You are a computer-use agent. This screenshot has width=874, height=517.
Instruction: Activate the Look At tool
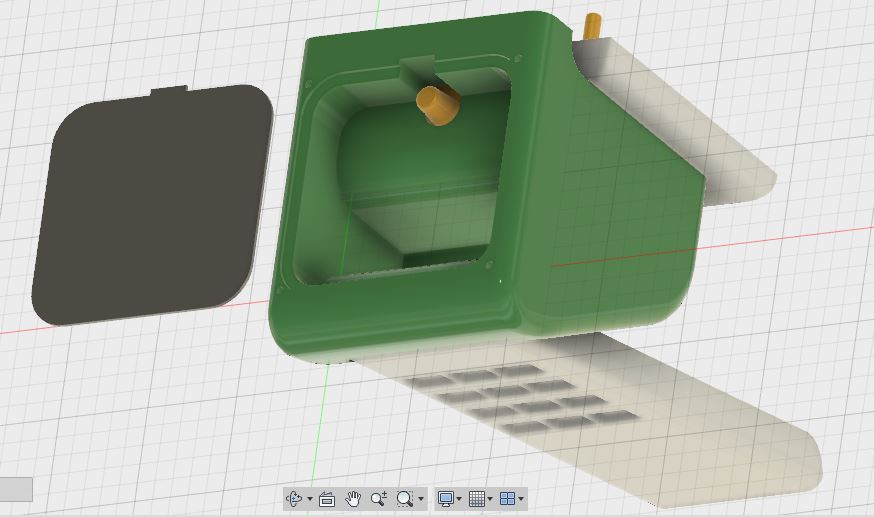[x=327, y=499]
